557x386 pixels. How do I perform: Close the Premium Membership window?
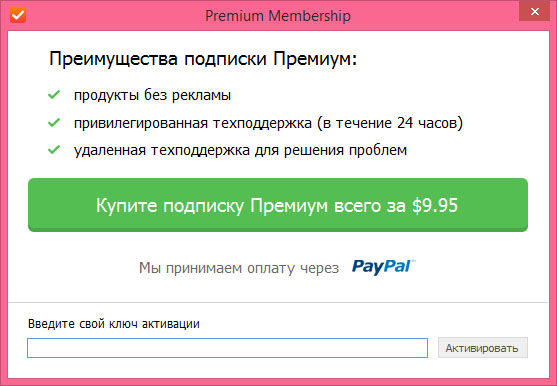(x=534, y=12)
